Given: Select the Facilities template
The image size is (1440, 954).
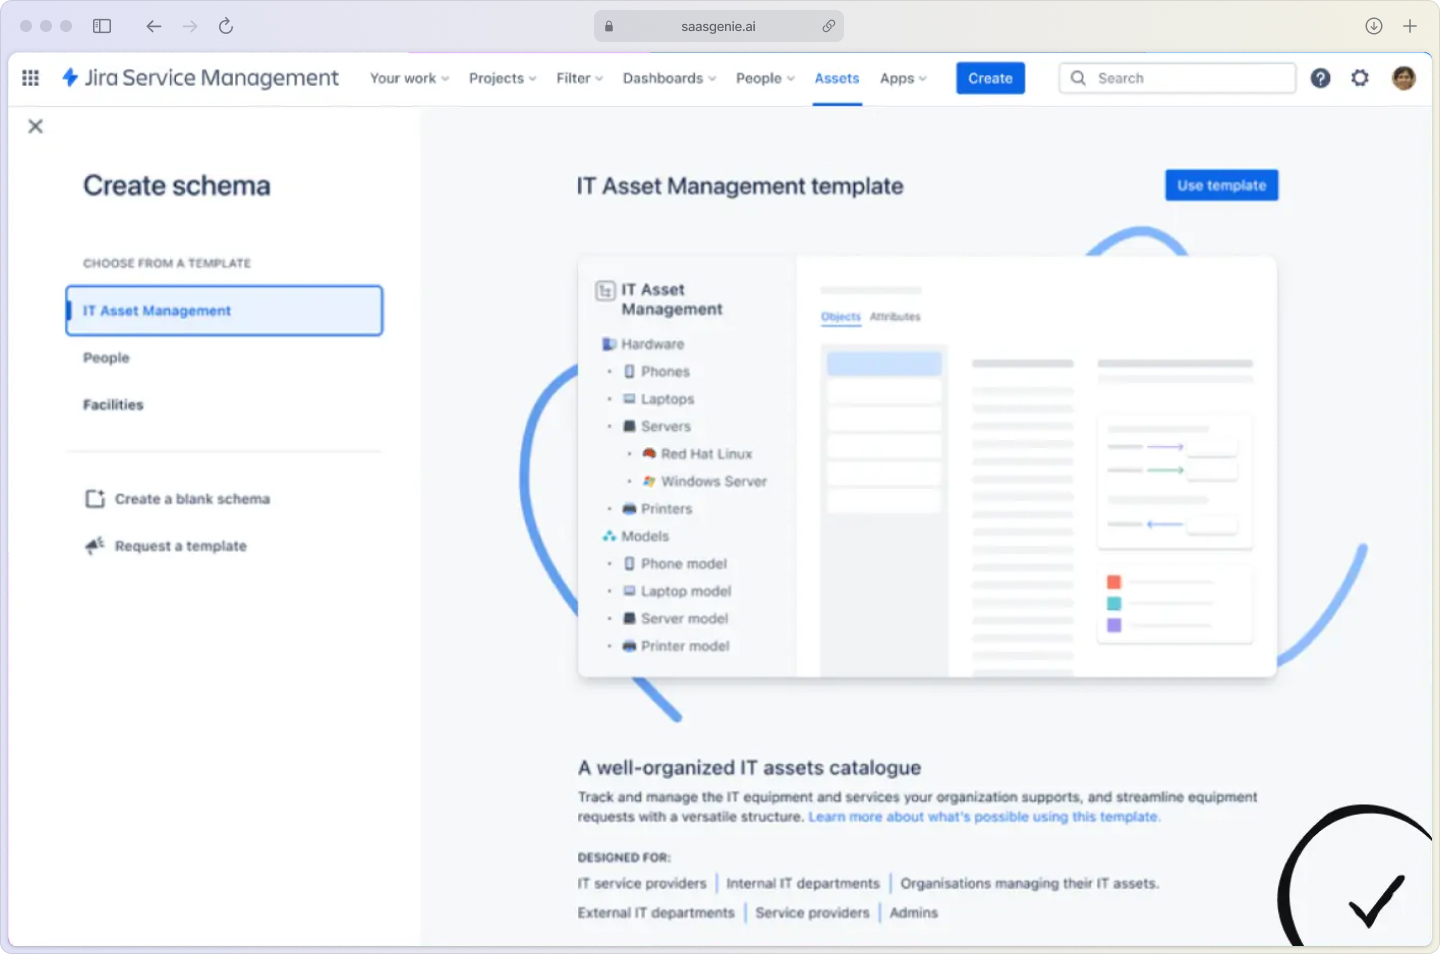Looking at the screenshot, I should (113, 405).
